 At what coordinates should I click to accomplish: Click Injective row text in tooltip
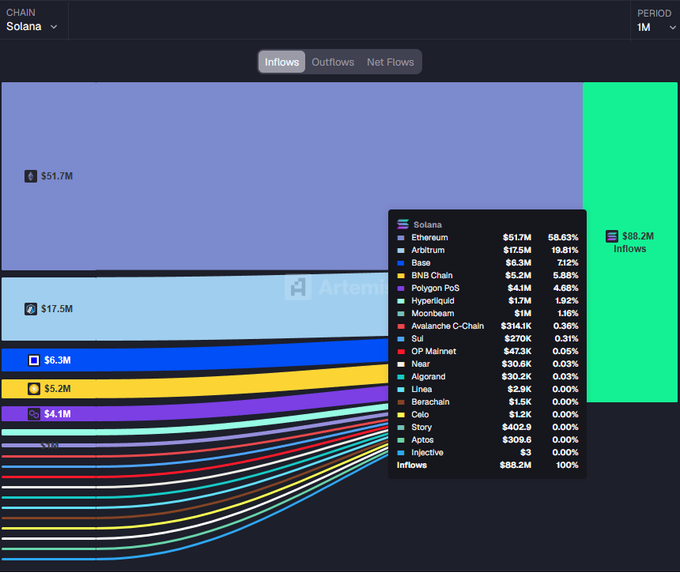(x=427, y=452)
